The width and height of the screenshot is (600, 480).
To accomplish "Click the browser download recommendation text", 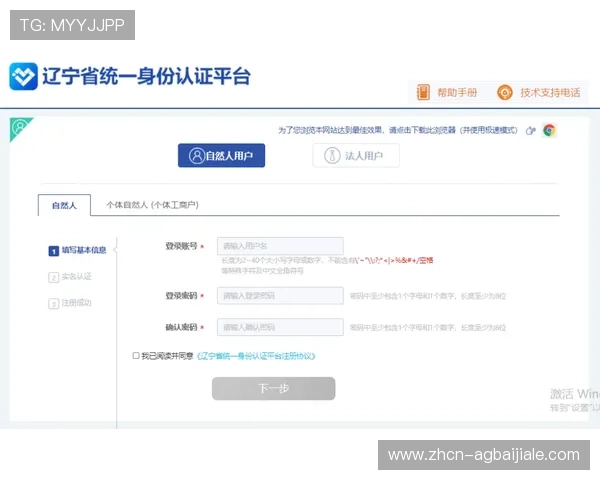I will point(398,131).
